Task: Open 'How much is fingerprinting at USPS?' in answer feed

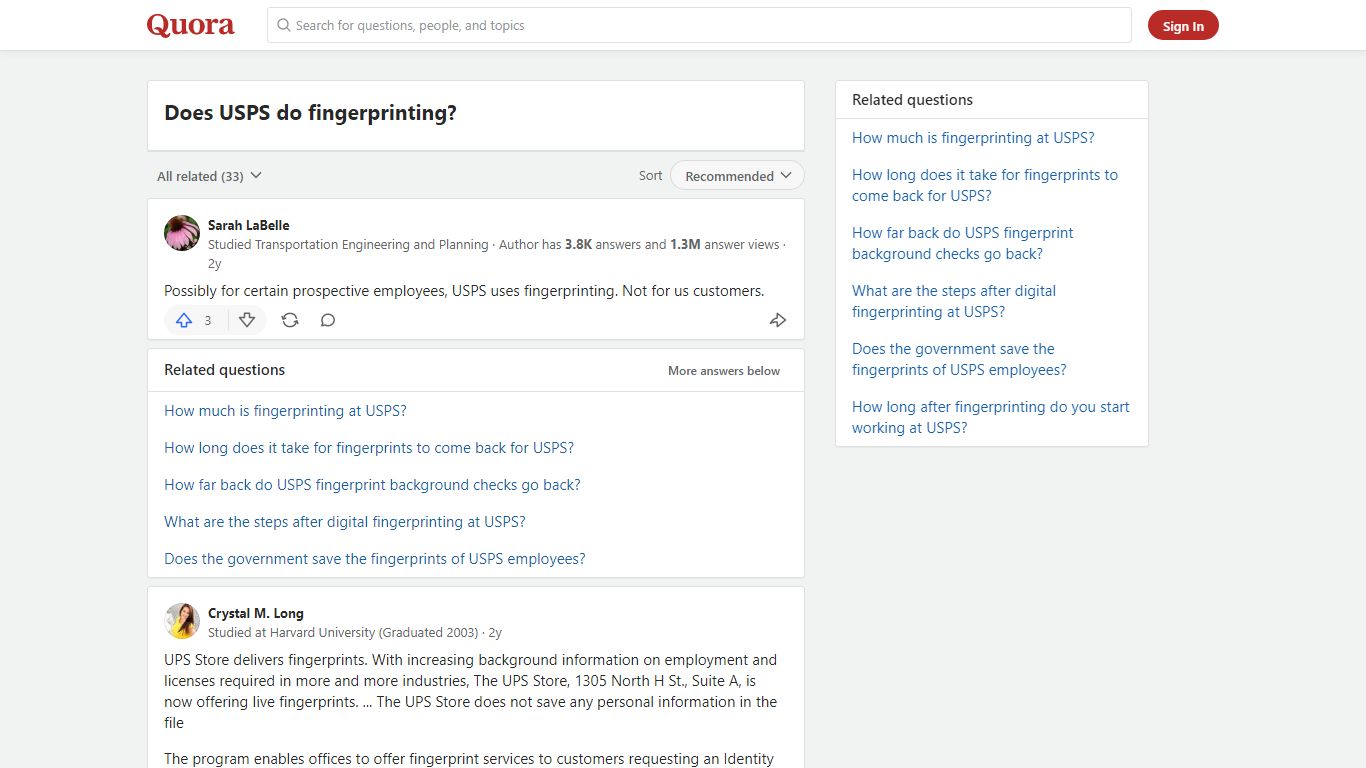Action: pos(285,411)
